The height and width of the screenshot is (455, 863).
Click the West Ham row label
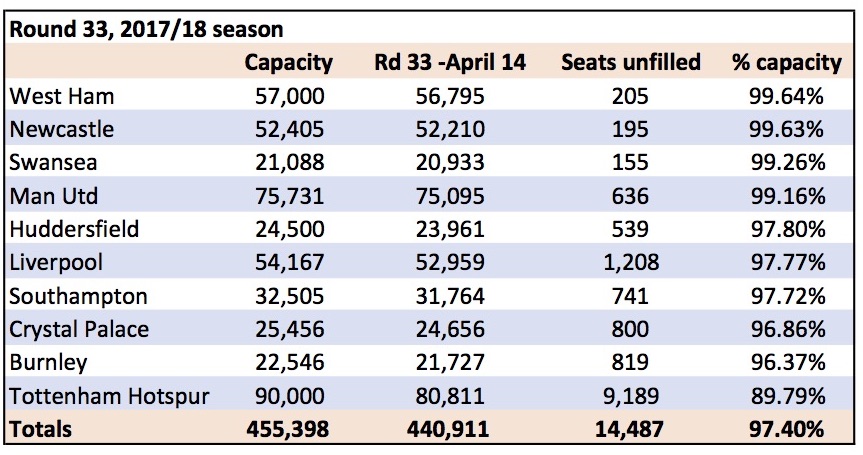pos(62,96)
